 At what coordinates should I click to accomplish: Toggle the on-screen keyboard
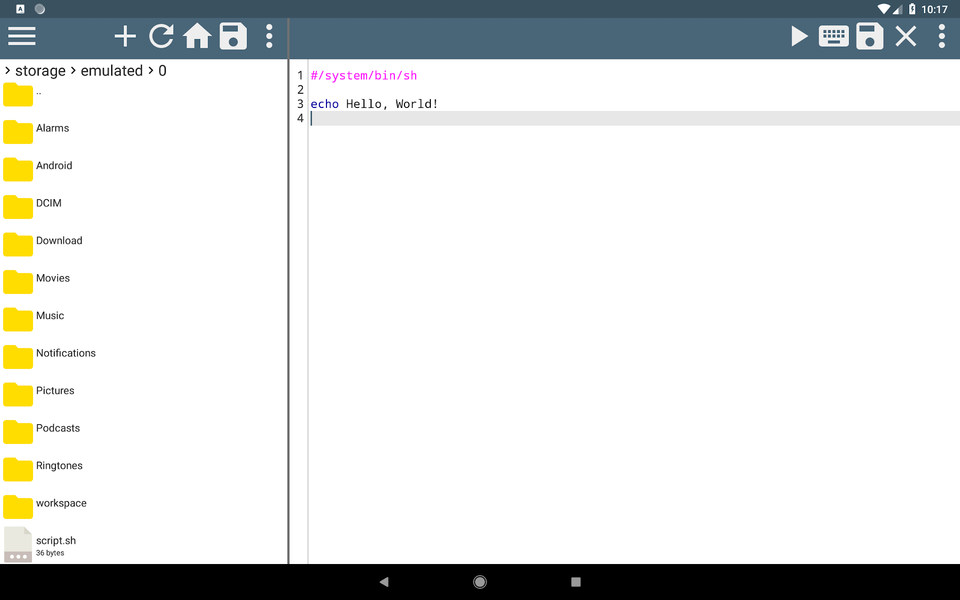(833, 36)
